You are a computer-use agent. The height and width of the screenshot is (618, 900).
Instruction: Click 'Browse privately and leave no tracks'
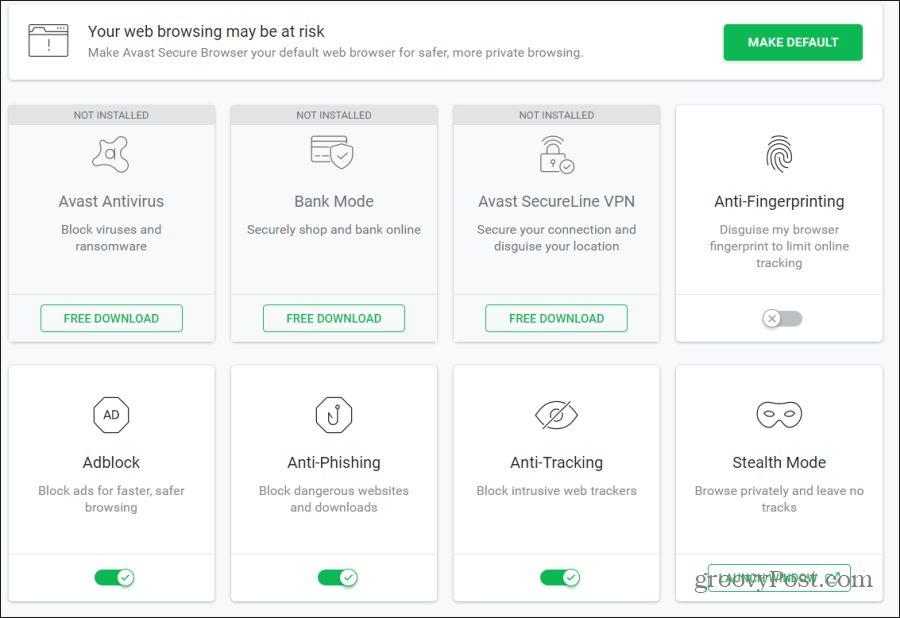(779, 499)
